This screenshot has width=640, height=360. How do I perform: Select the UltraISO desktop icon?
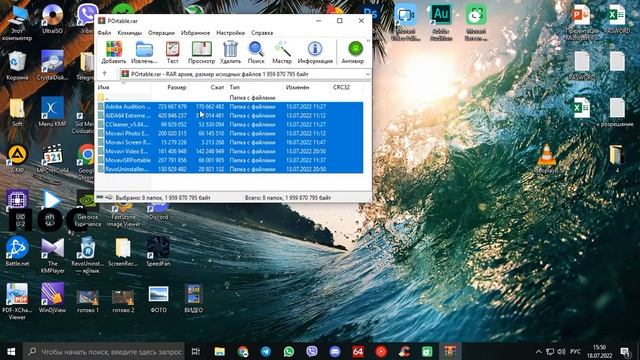point(52,18)
